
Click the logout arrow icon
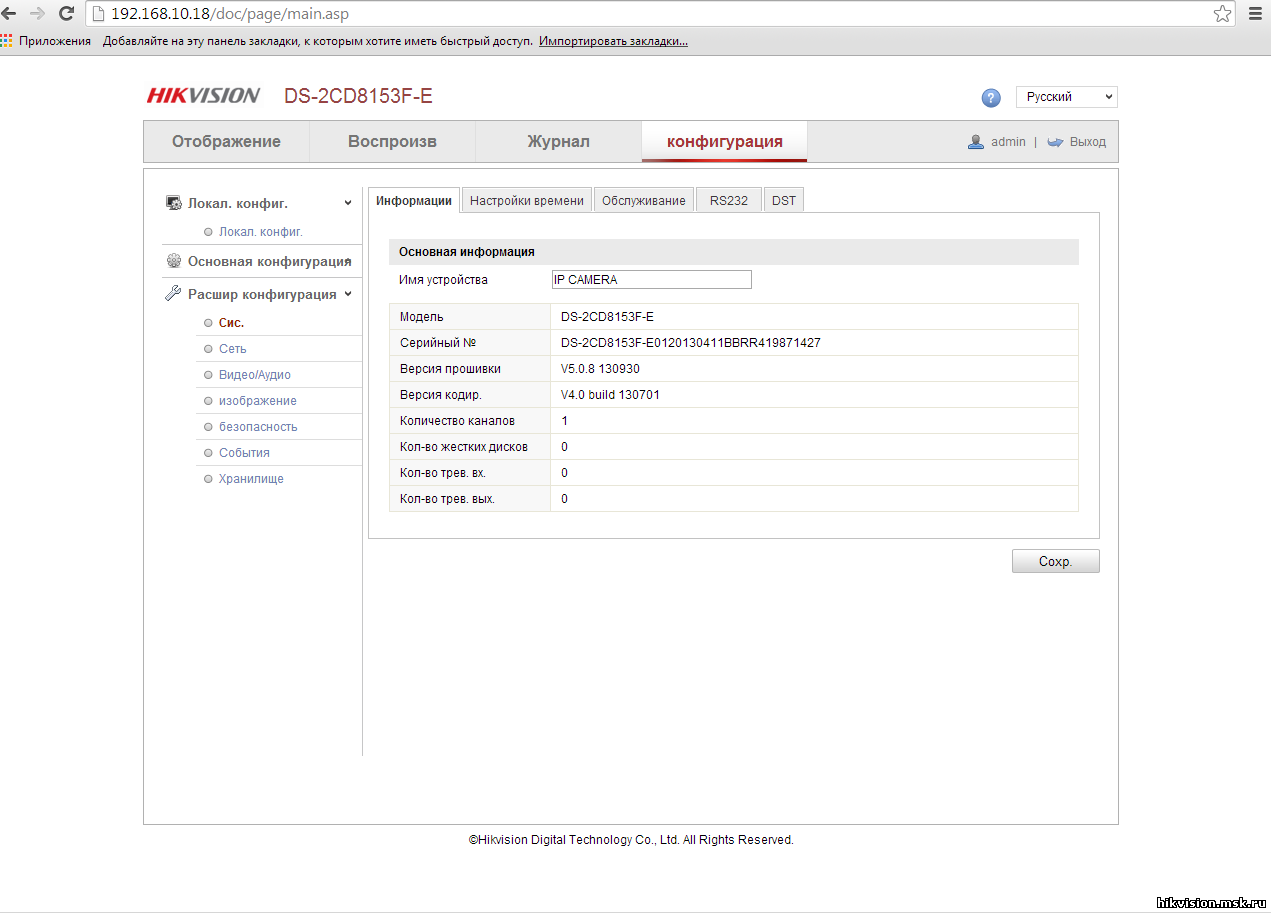click(x=1055, y=142)
